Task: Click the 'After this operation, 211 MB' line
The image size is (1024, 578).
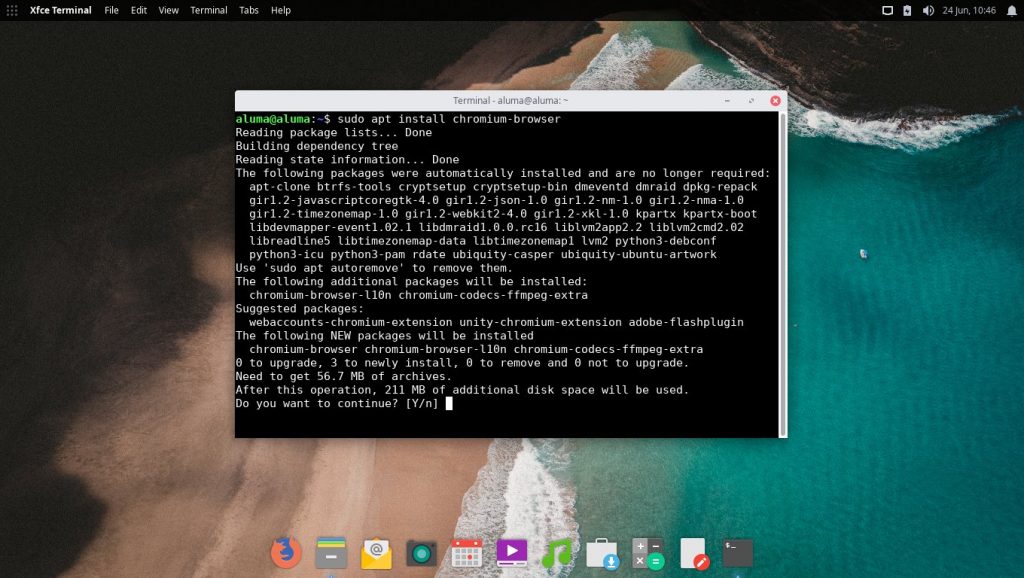Action: (462, 390)
